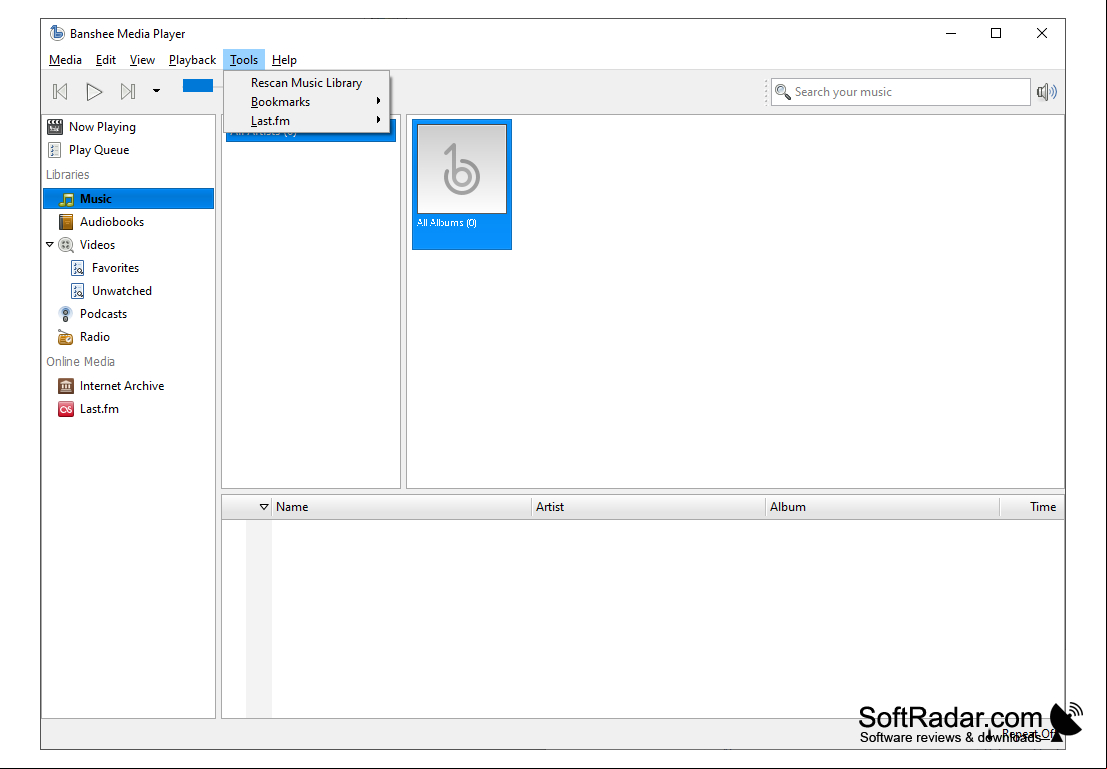Choose Rescan Music Library
Screen dimensions: 1107x769
pyautogui.click(x=306, y=83)
